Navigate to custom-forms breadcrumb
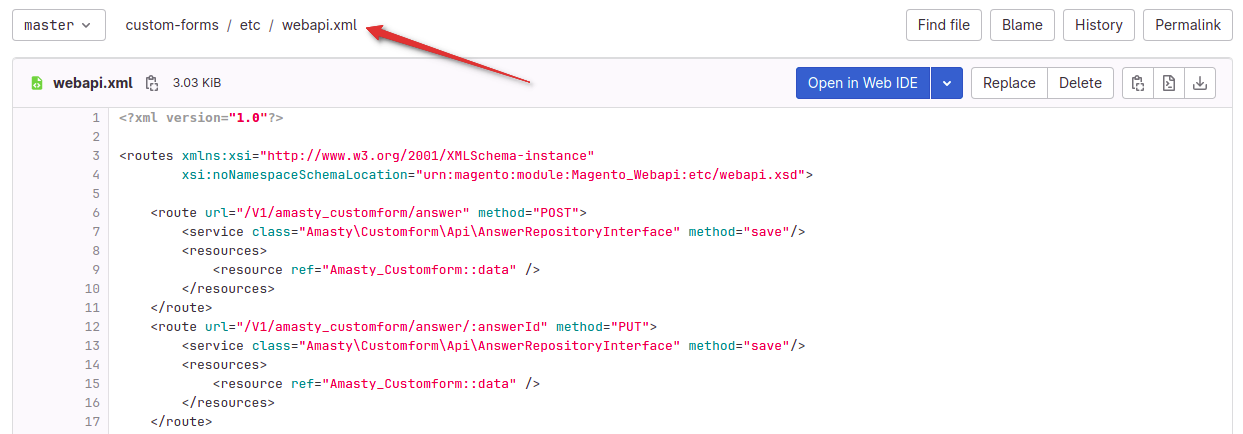Image resolution: width=1243 pixels, height=434 pixels. click(172, 25)
